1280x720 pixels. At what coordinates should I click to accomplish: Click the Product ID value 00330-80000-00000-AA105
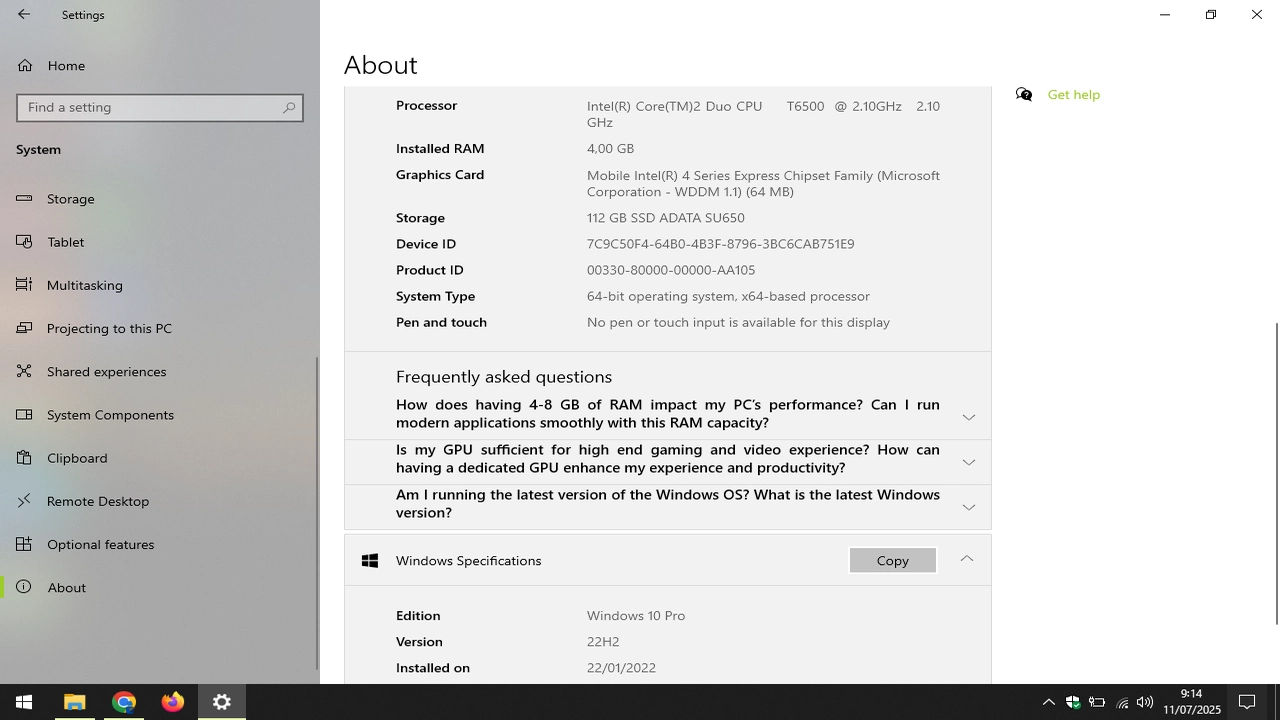tap(671, 270)
